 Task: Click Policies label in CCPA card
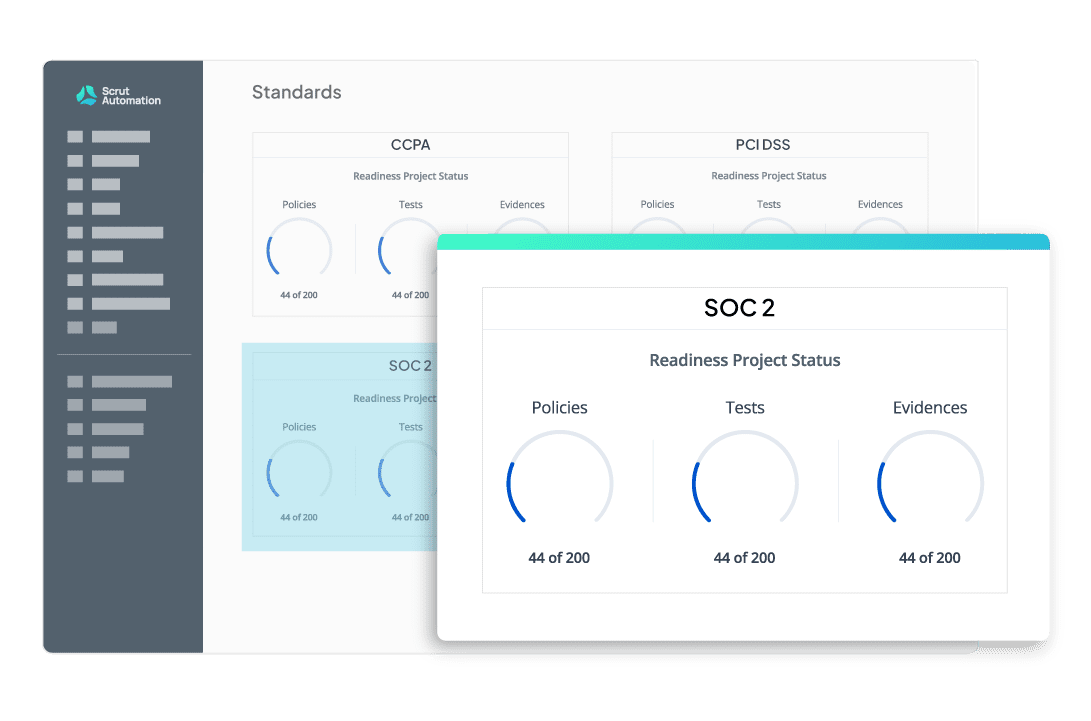[299, 205]
